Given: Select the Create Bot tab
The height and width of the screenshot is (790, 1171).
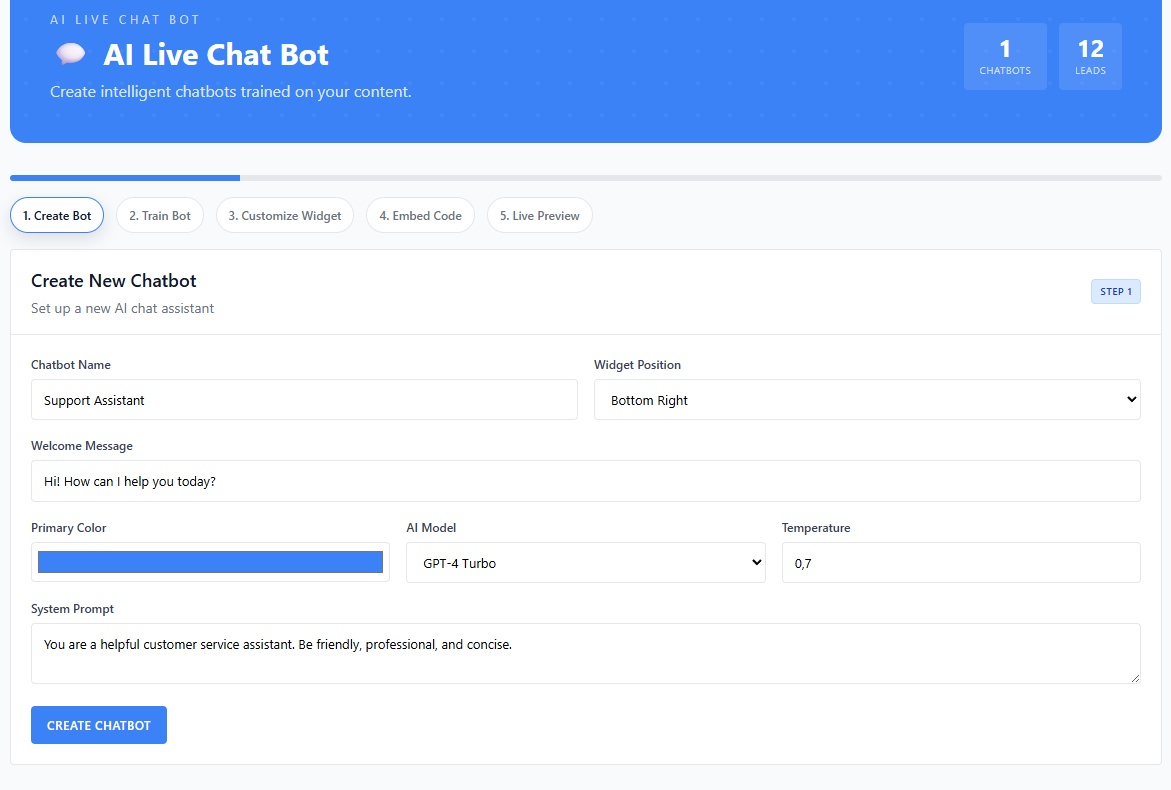Looking at the screenshot, I should click(x=56, y=214).
